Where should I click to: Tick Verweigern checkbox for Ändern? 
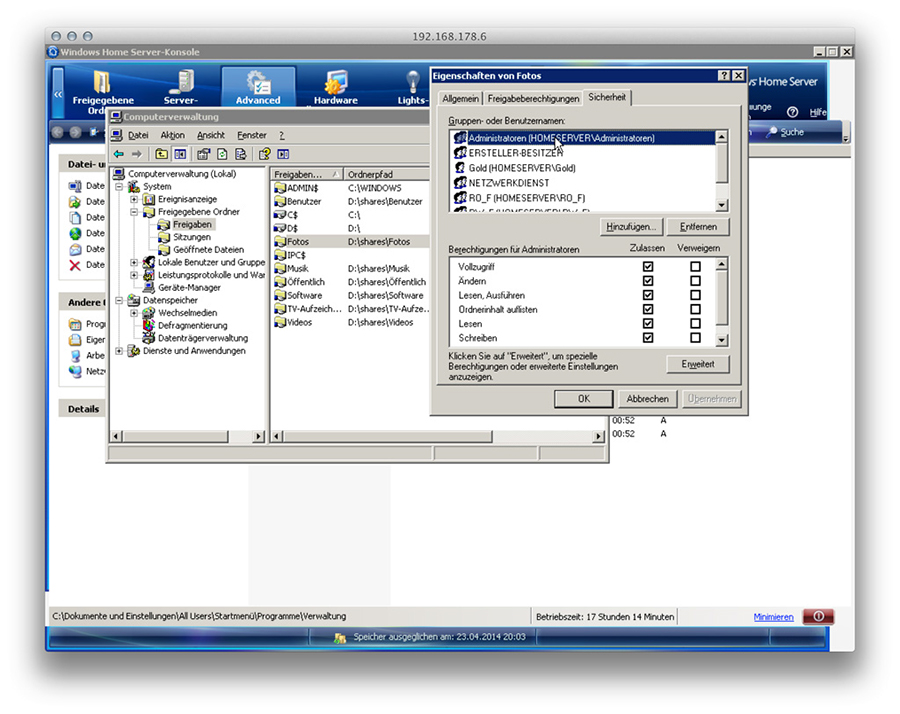coord(695,281)
